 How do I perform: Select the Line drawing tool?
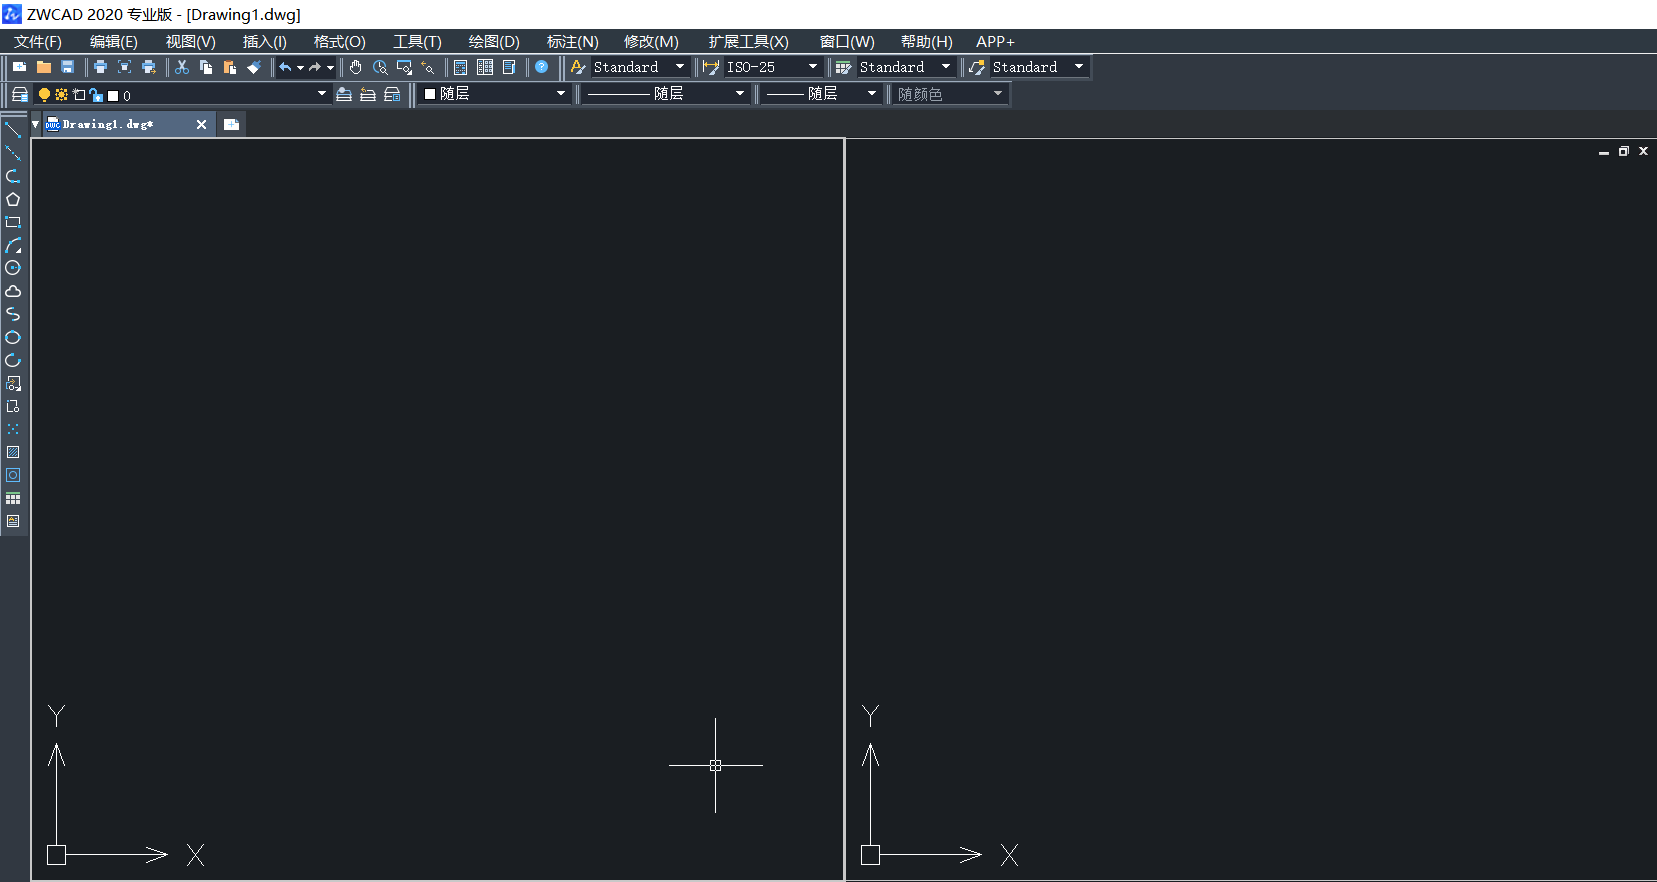[13, 130]
